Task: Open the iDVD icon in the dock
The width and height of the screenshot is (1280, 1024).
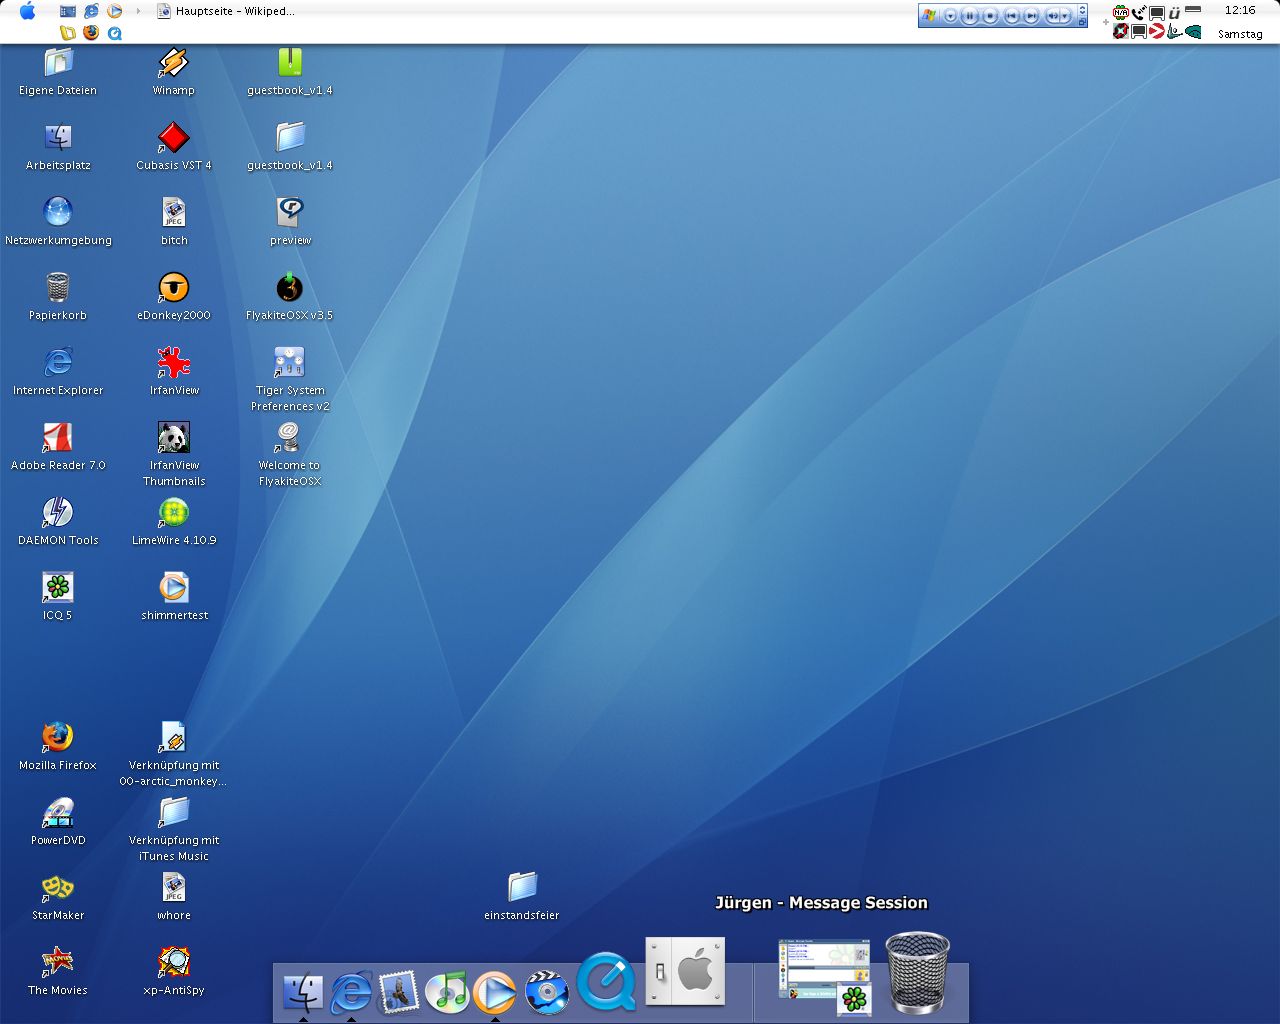Action: tap(546, 992)
